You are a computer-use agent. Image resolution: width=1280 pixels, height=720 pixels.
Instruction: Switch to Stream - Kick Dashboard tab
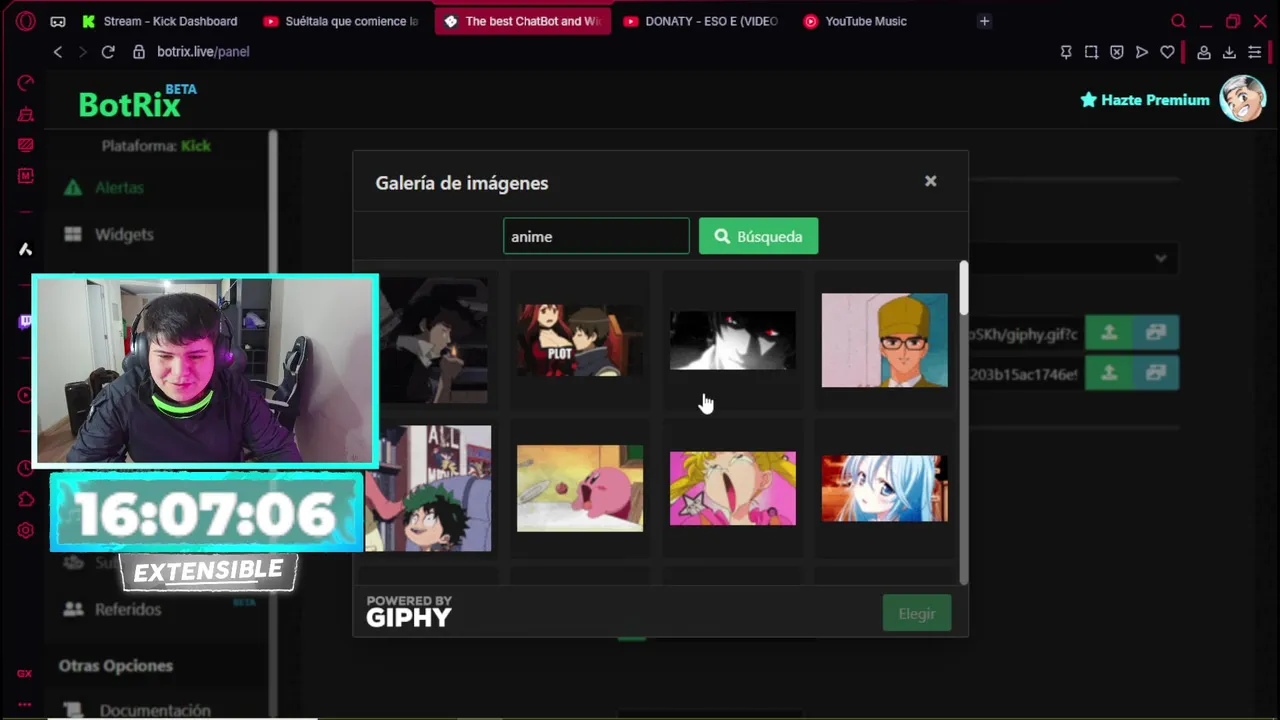(x=160, y=21)
